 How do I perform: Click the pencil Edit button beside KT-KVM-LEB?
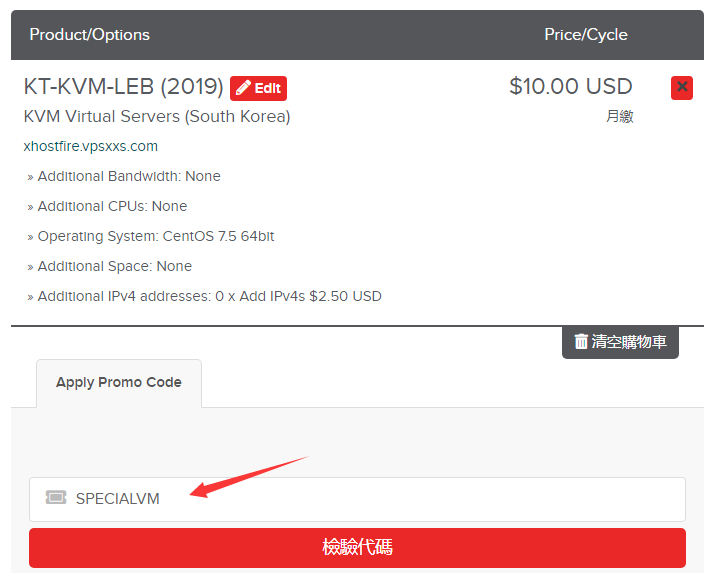(x=258, y=88)
